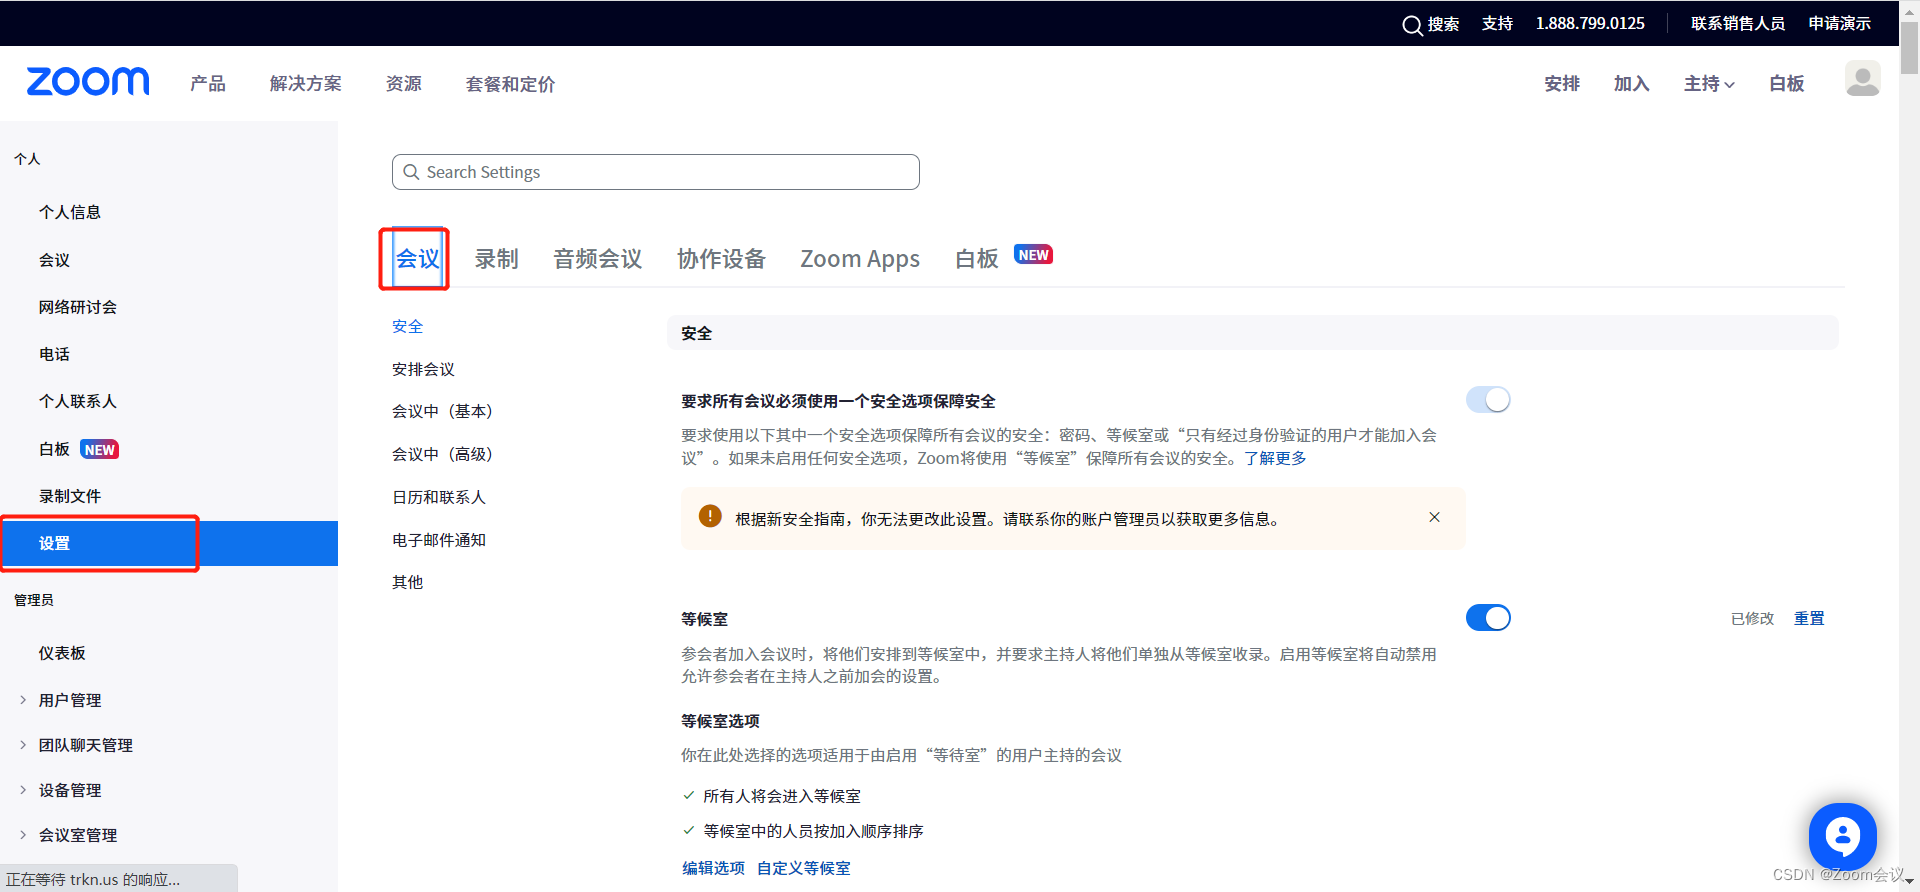
Task: Switch to the 协作设备 tab
Action: 721,259
